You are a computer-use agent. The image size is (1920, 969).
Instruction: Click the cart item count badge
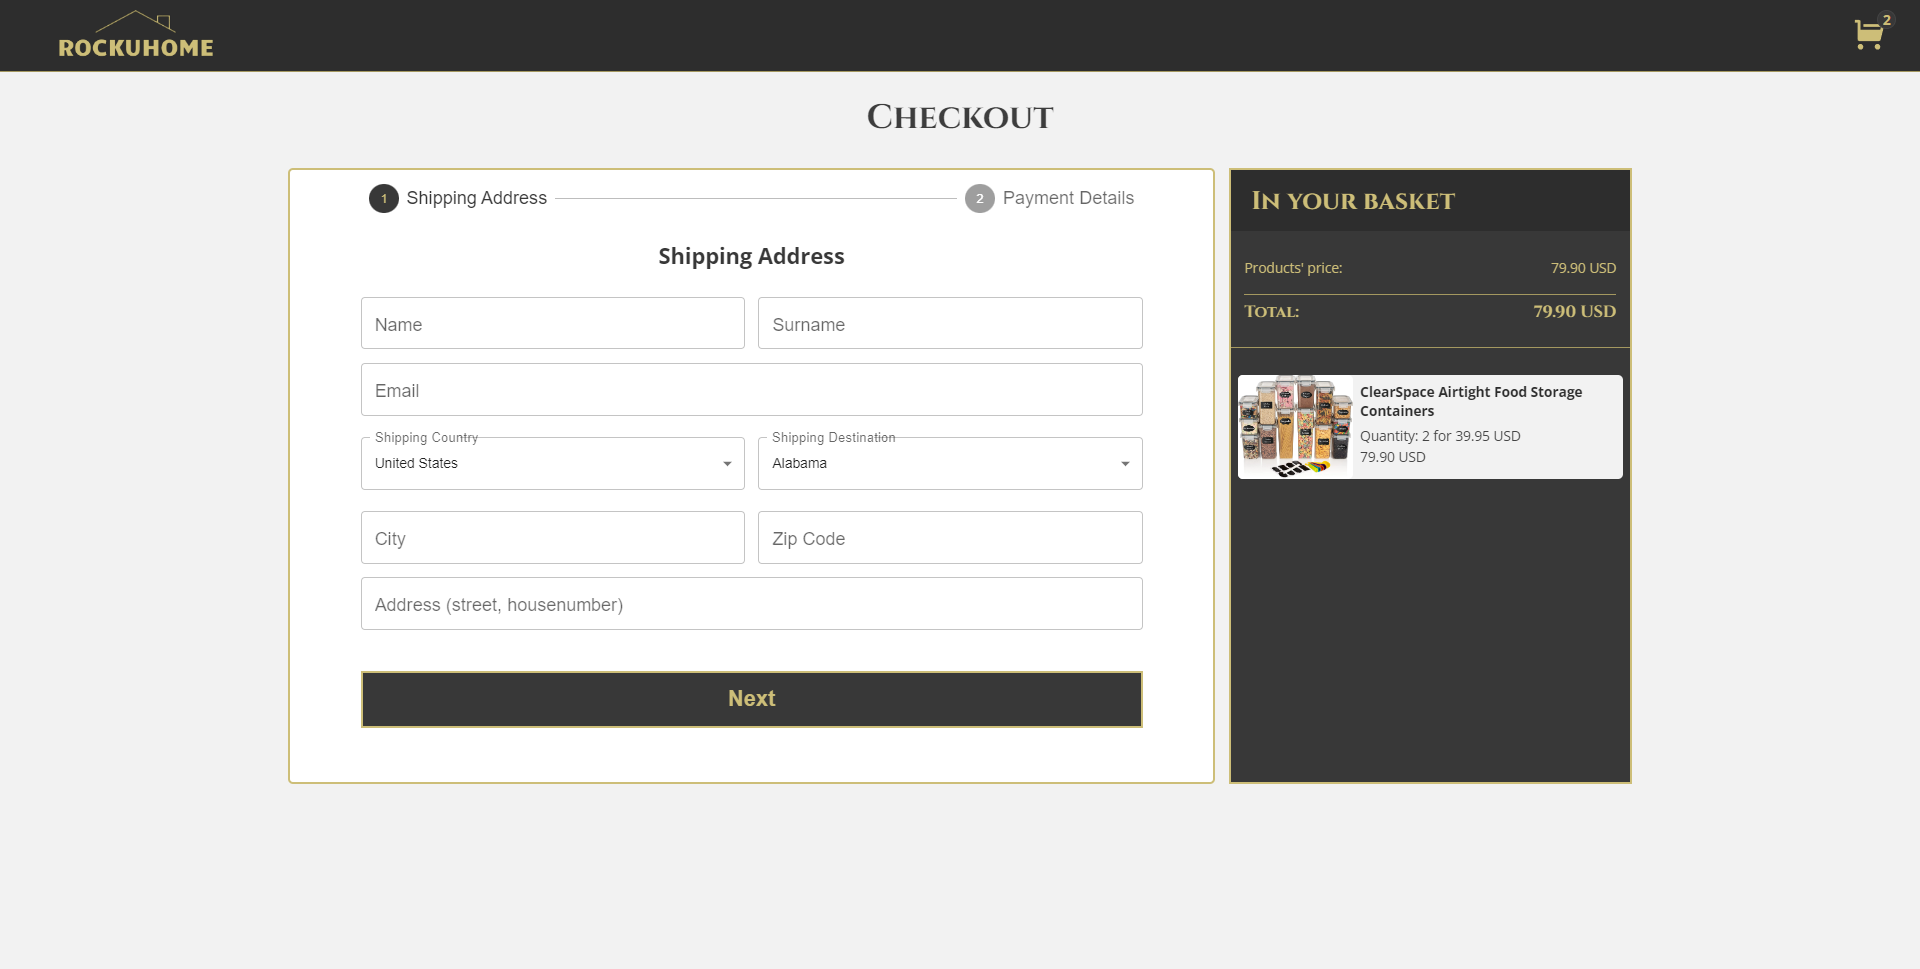[x=1886, y=18]
